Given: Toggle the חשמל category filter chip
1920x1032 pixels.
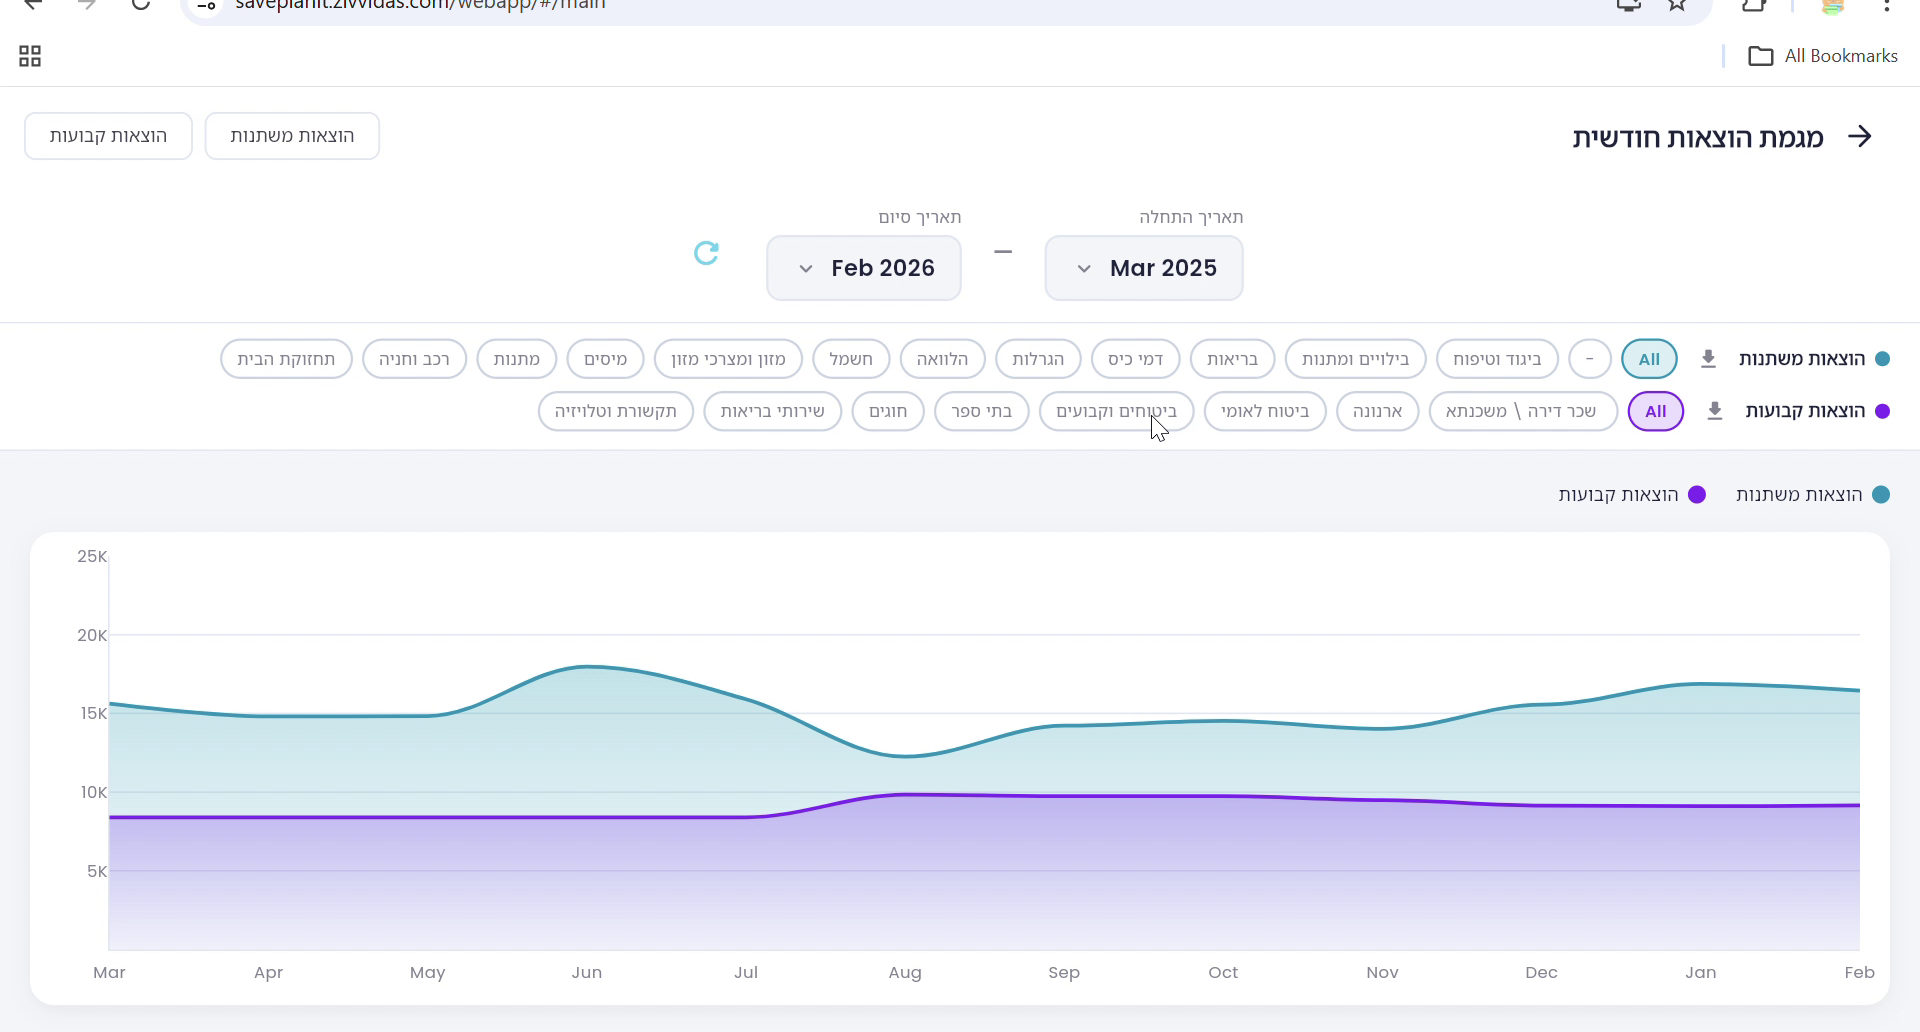Looking at the screenshot, I should pos(850,359).
